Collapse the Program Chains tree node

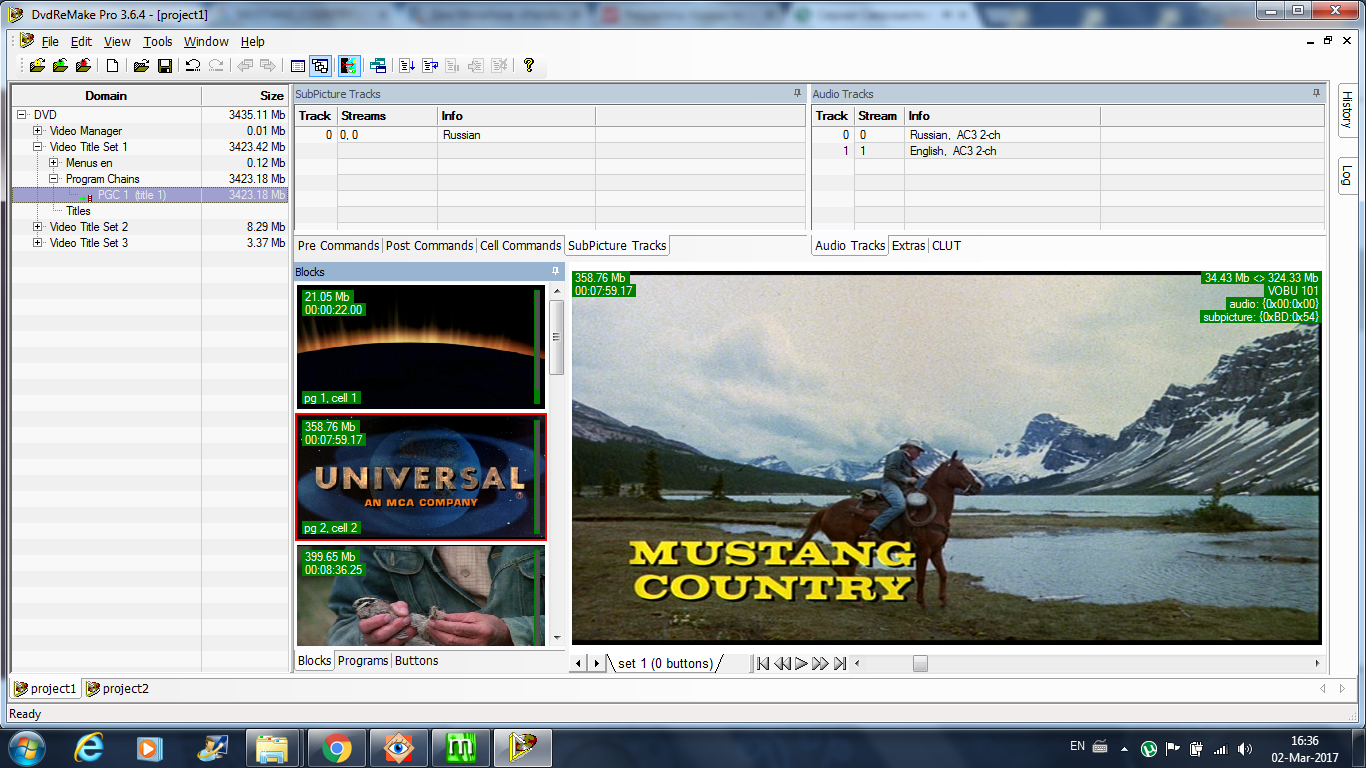[54, 179]
